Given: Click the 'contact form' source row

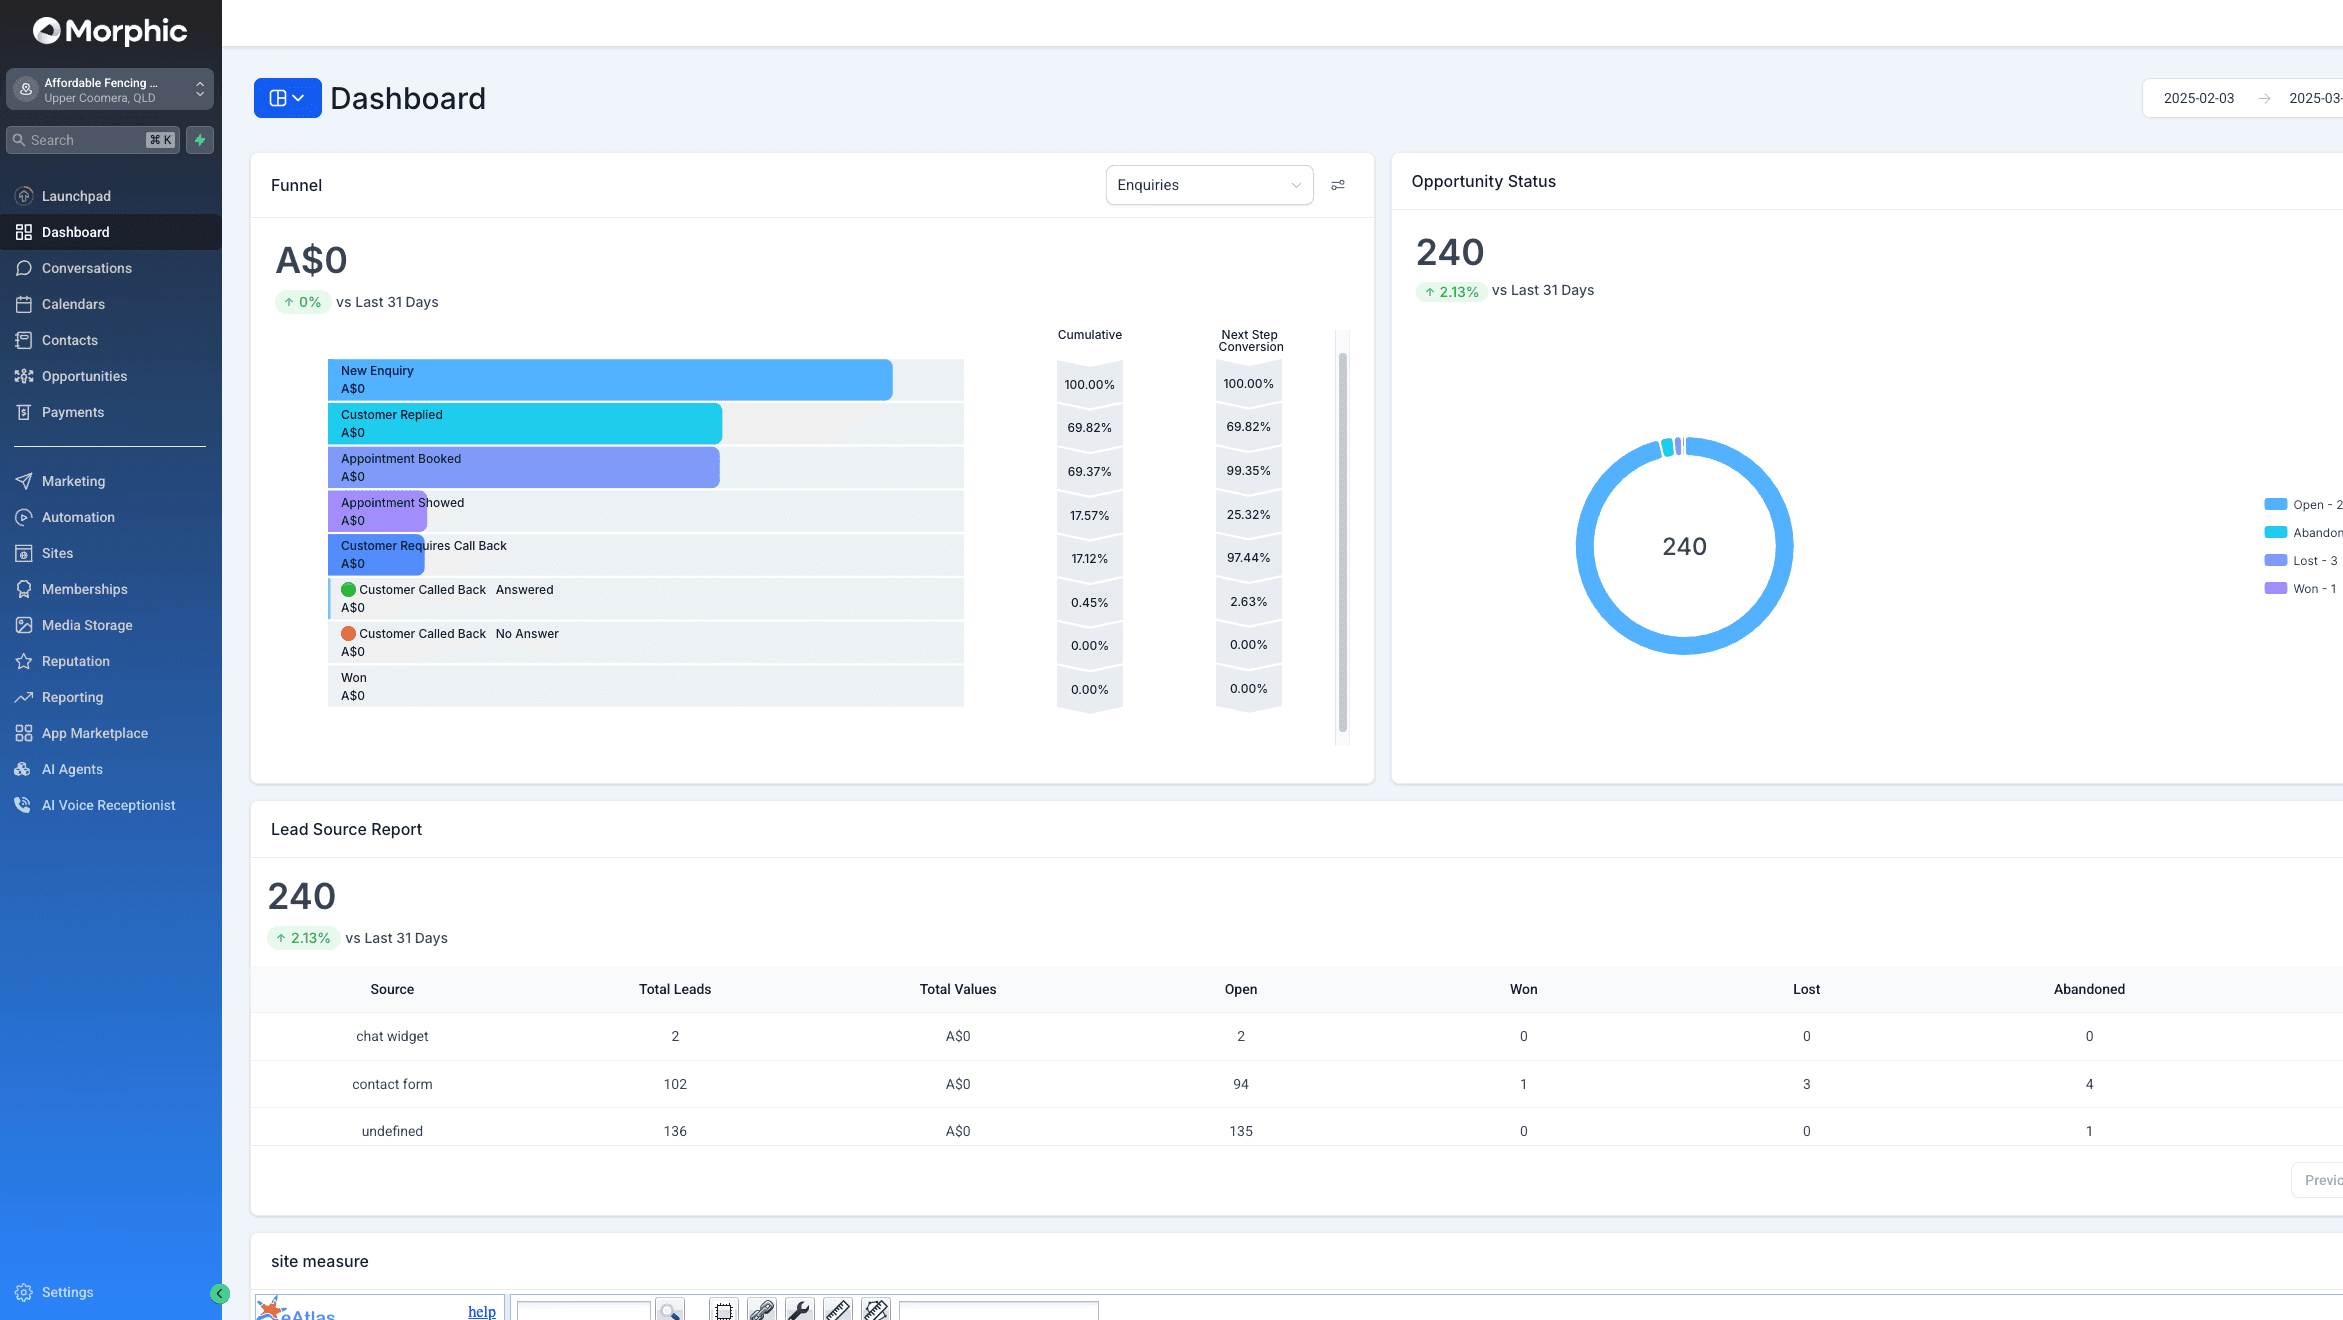Looking at the screenshot, I should [x=1296, y=1084].
